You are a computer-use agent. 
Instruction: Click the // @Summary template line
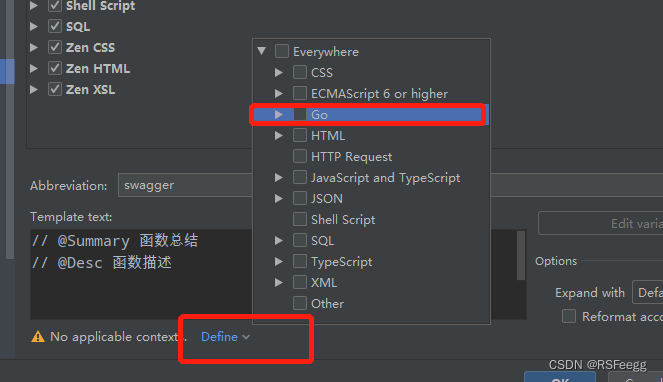(115, 241)
